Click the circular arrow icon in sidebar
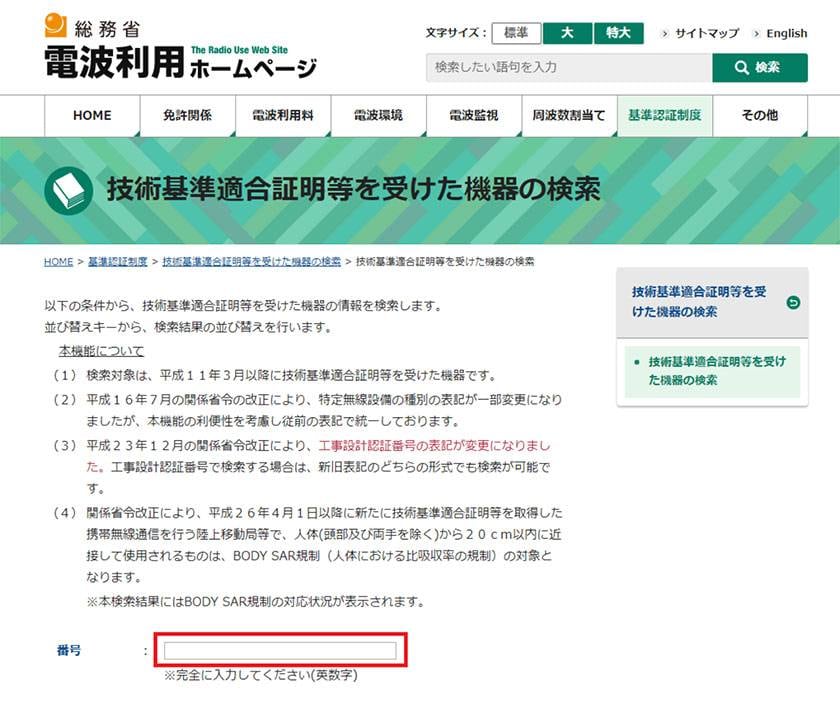Image resolution: width=840 pixels, height=711 pixels. (x=793, y=302)
